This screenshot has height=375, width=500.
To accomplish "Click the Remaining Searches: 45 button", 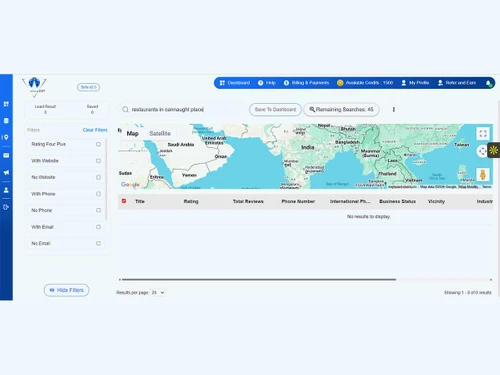I will pos(341,110).
